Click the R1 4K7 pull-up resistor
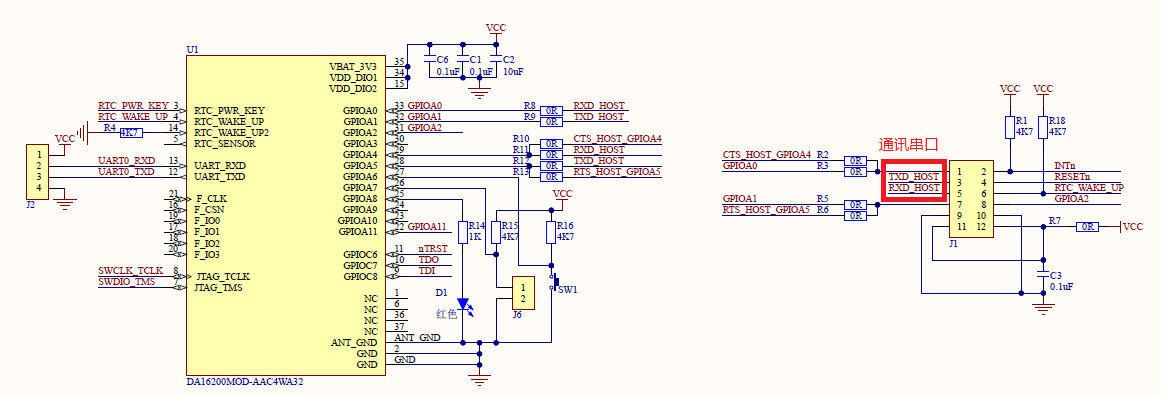Viewport: 1161px width, 397px height. point(1009,127)
